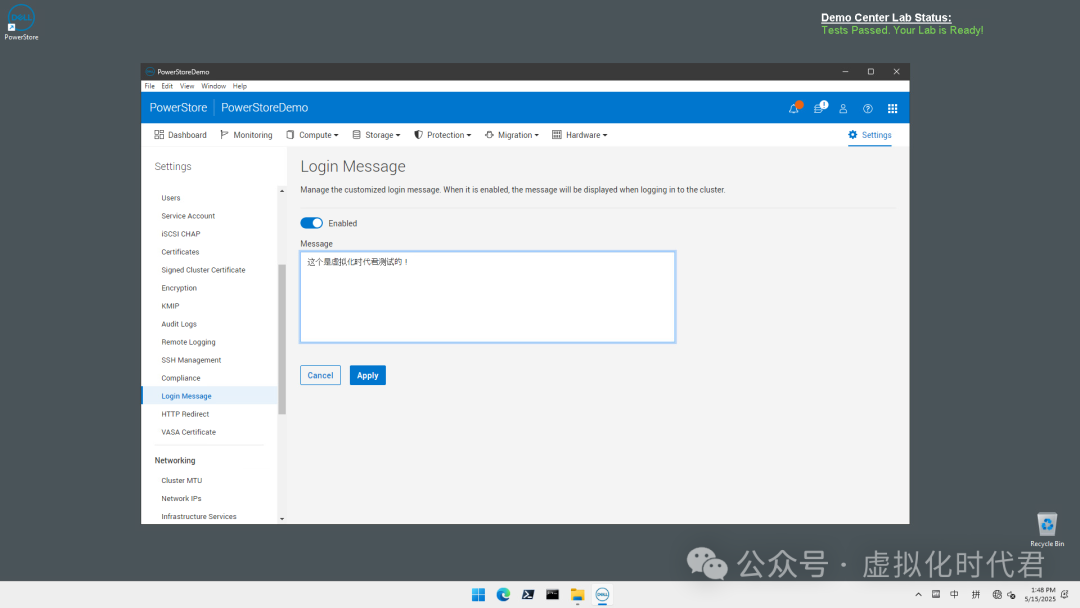Click the PowerStore desktop shortcut icon

point(21,23)
